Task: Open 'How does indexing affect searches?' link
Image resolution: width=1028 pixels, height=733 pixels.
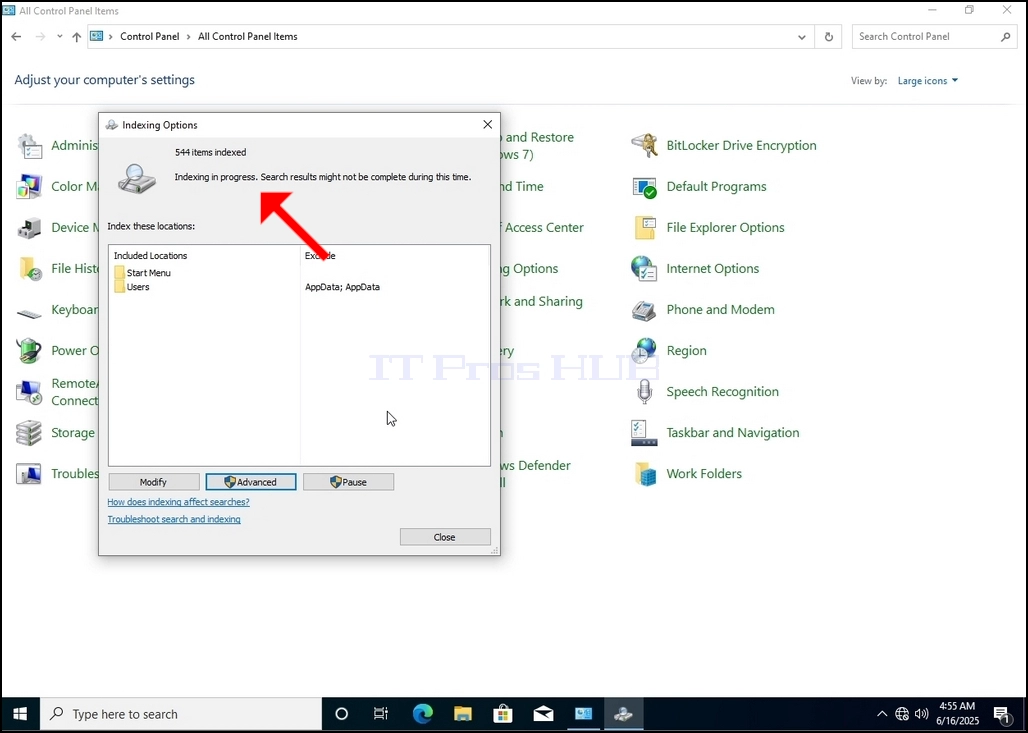Action: [178, 502]
